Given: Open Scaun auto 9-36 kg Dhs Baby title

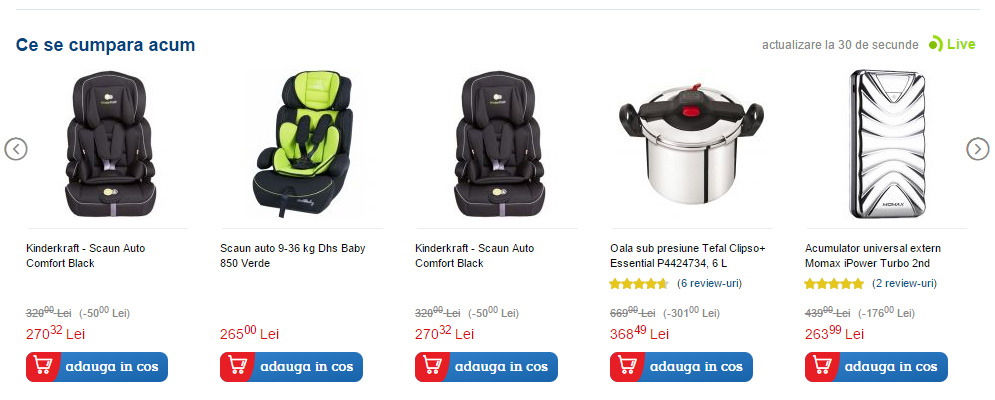Looking at the screenshot, I should coord(293,256).
